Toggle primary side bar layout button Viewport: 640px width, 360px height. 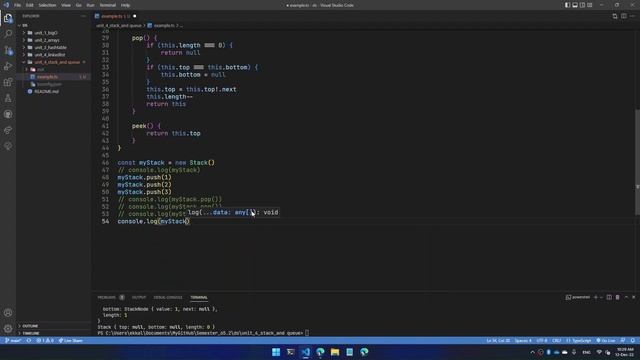pos(567,5)
